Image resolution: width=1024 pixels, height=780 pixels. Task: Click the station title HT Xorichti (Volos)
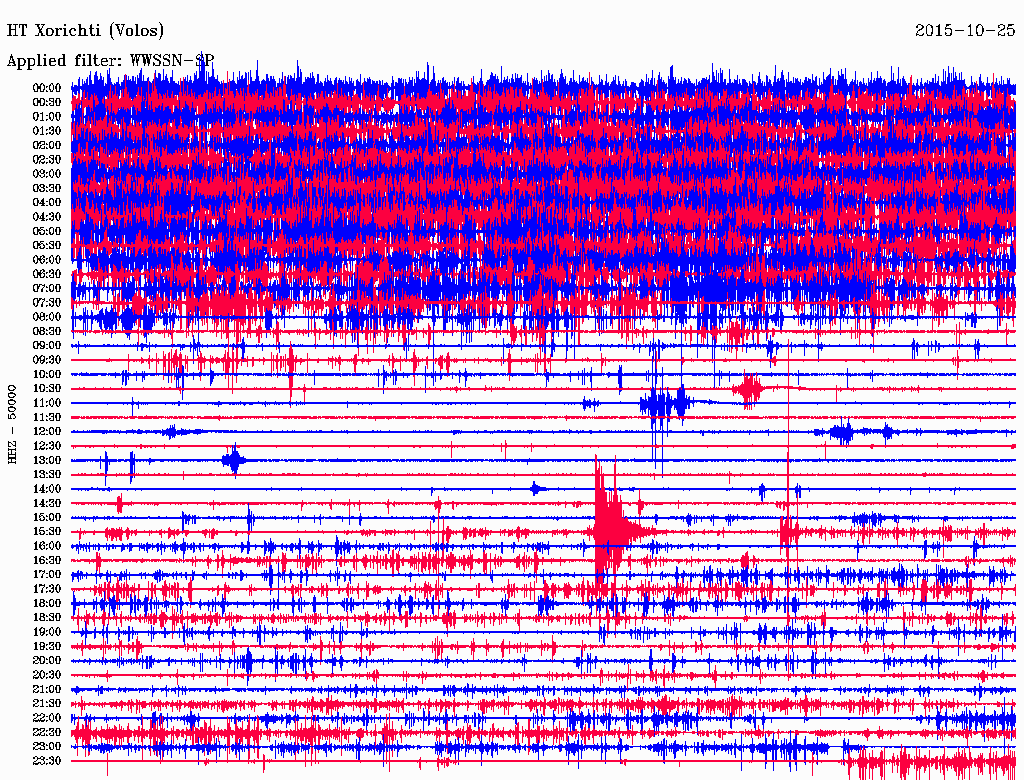point(86,31)
